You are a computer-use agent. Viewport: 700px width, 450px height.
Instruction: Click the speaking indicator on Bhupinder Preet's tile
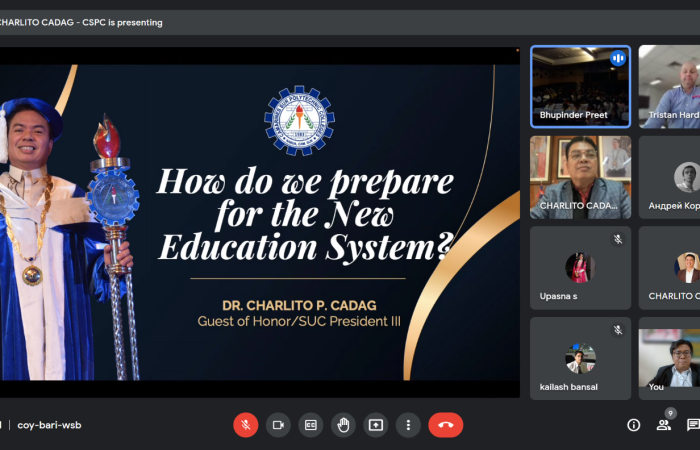point(618,58)
